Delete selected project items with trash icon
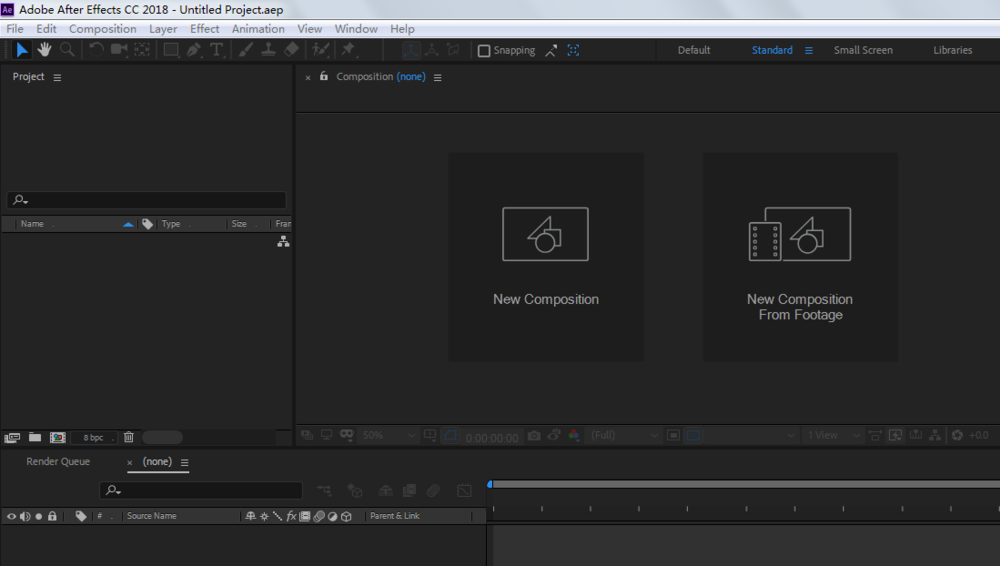The height and width of the screenshot is (566, 1000). (129, 437)
